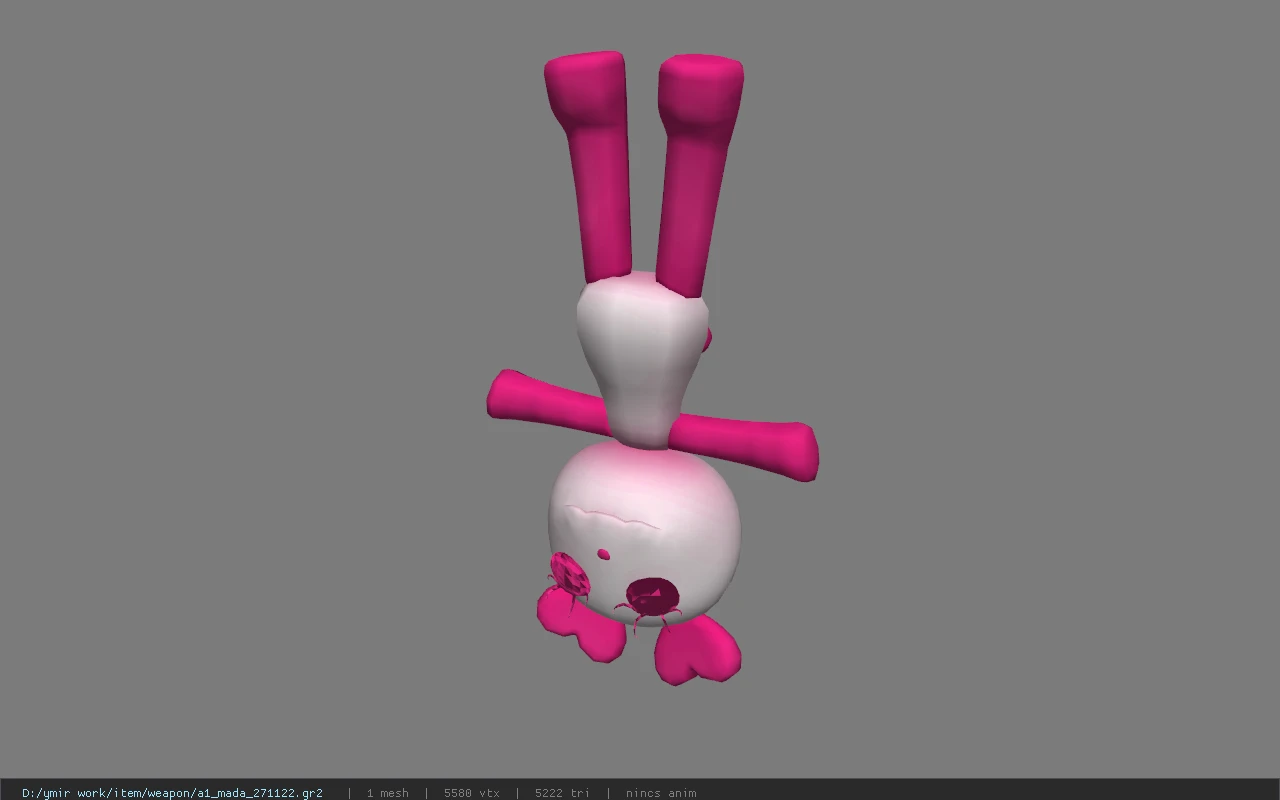Click the dark red gem on the head
Image resolution: width=1280 pixels, height=800 pixels.
pyautogui.click(x=652, y=598)
